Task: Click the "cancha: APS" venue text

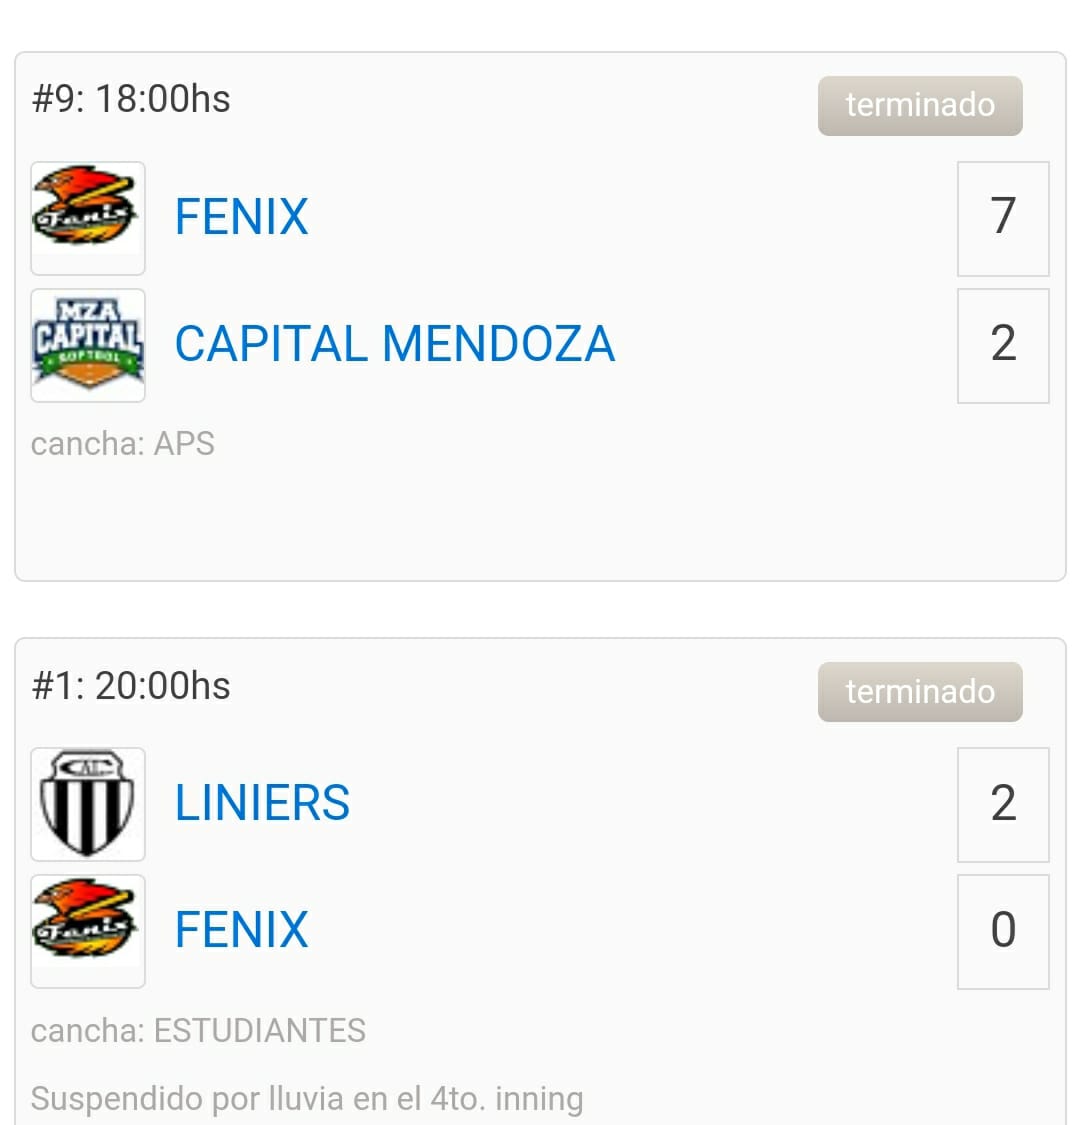Action: coord(123,443)
